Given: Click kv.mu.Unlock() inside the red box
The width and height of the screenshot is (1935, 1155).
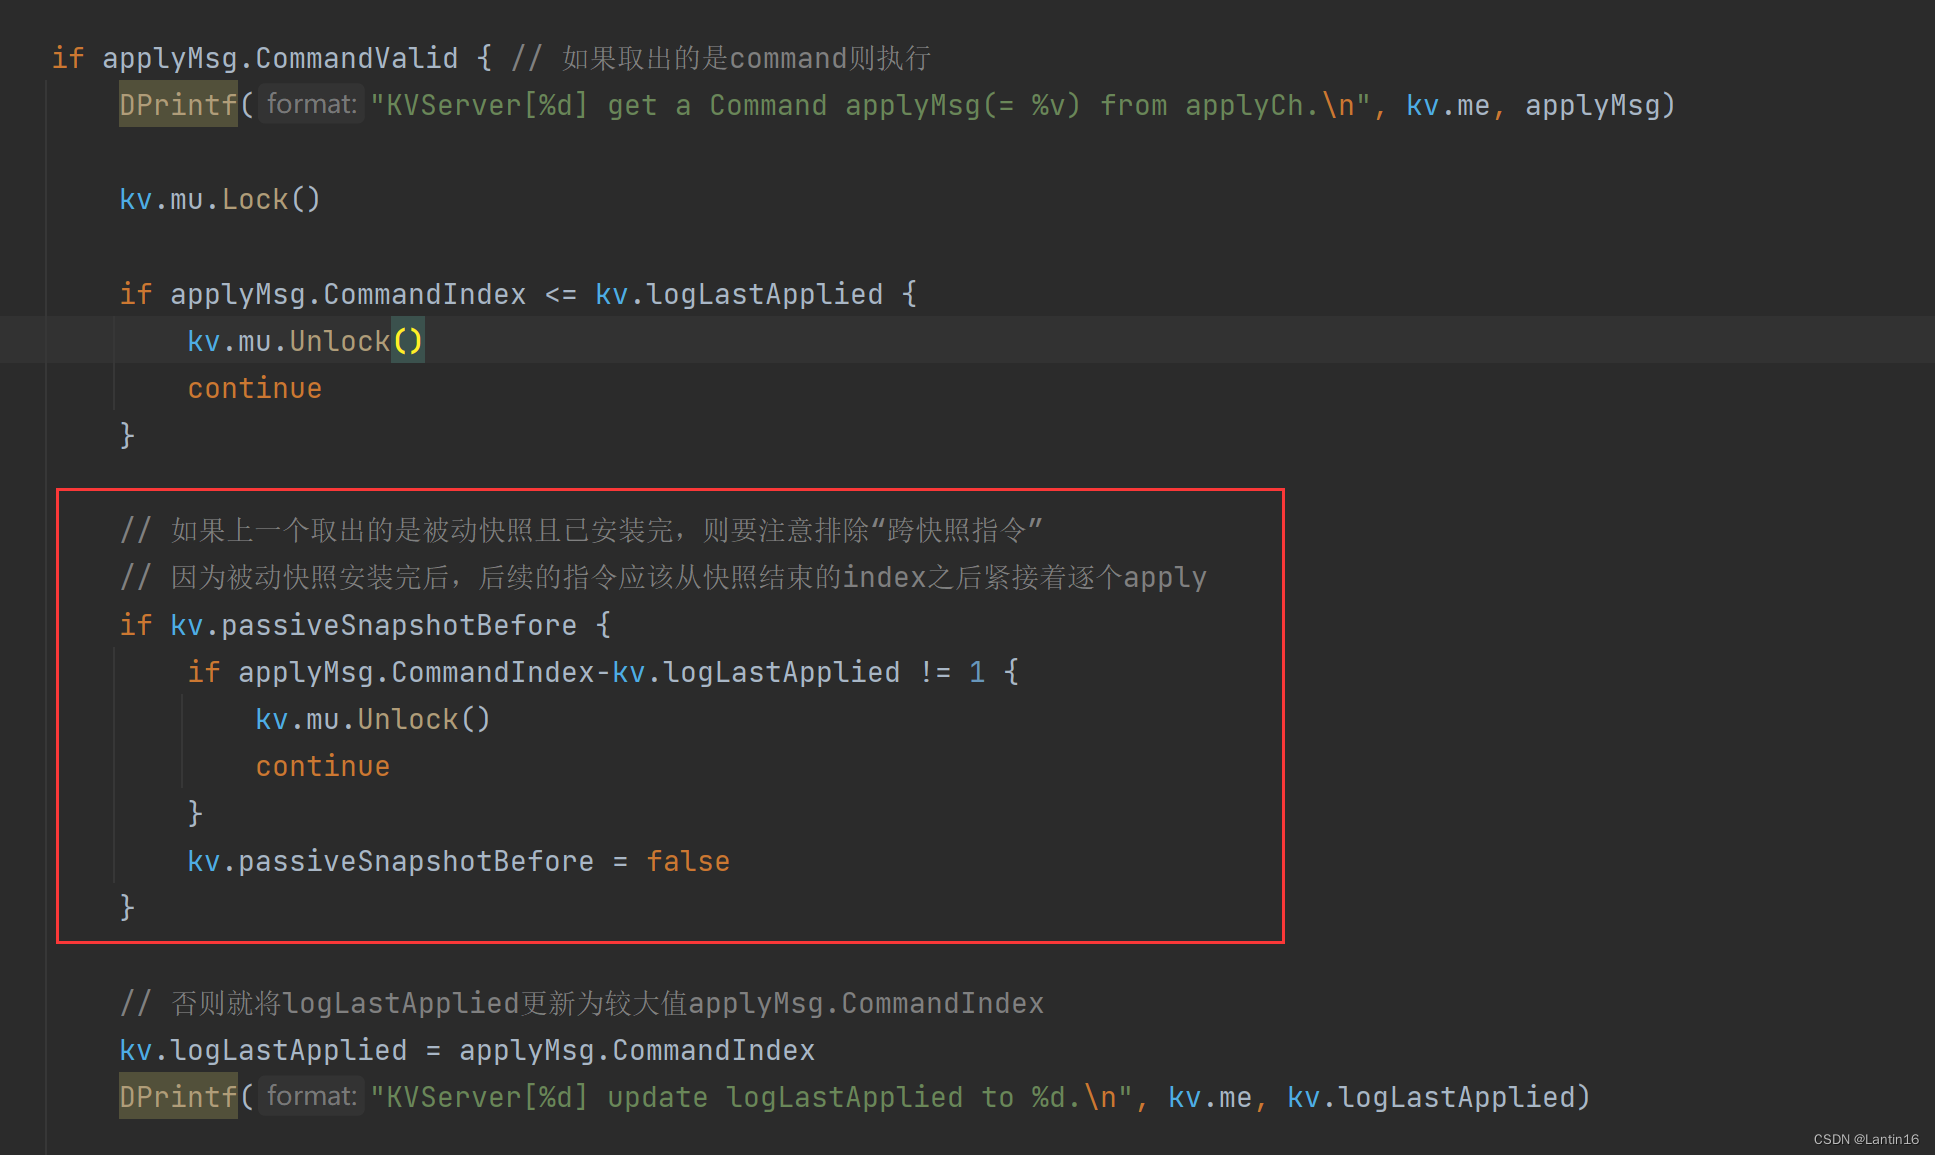Looking at the screenshot, I should [372, 719].
